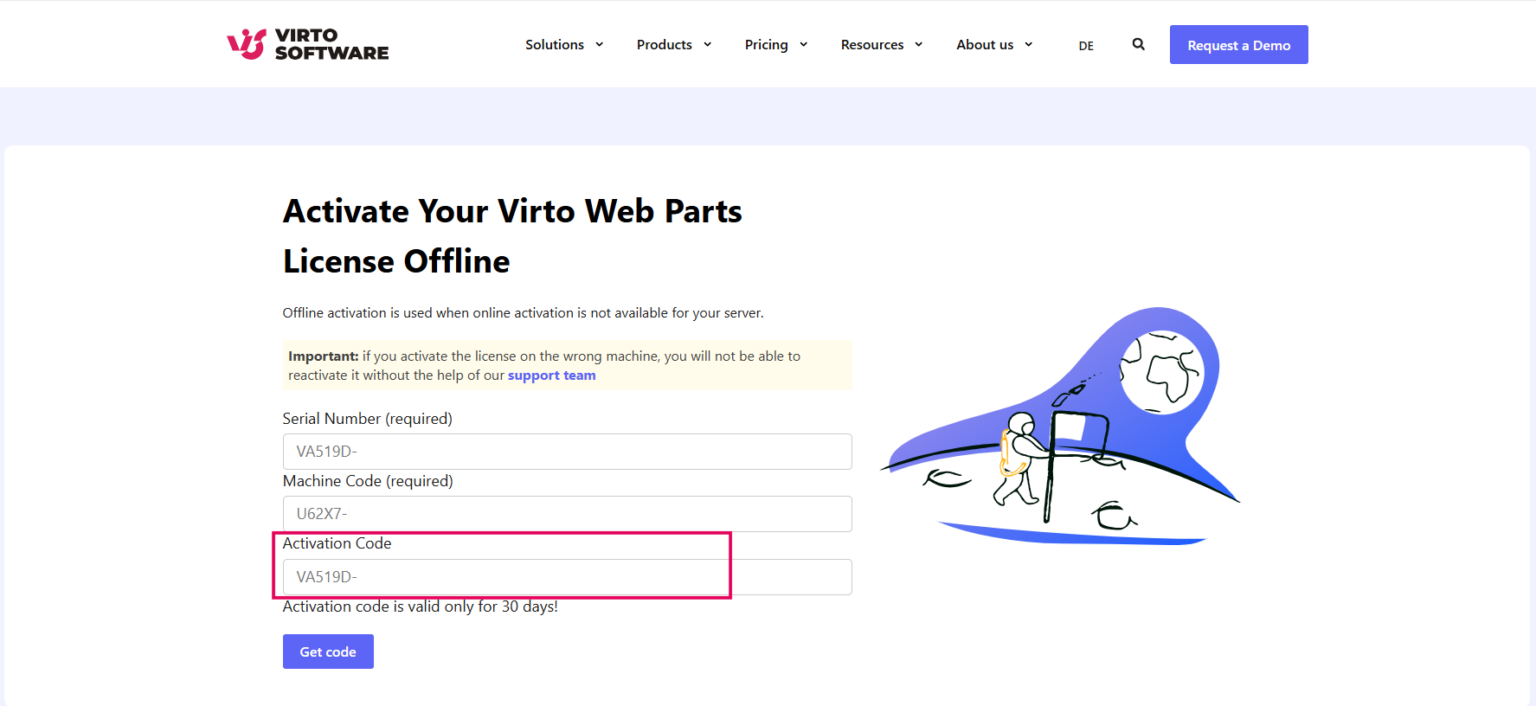Open the Resources menu
The width and height of the screenshot is (1536, 706).
872,44
